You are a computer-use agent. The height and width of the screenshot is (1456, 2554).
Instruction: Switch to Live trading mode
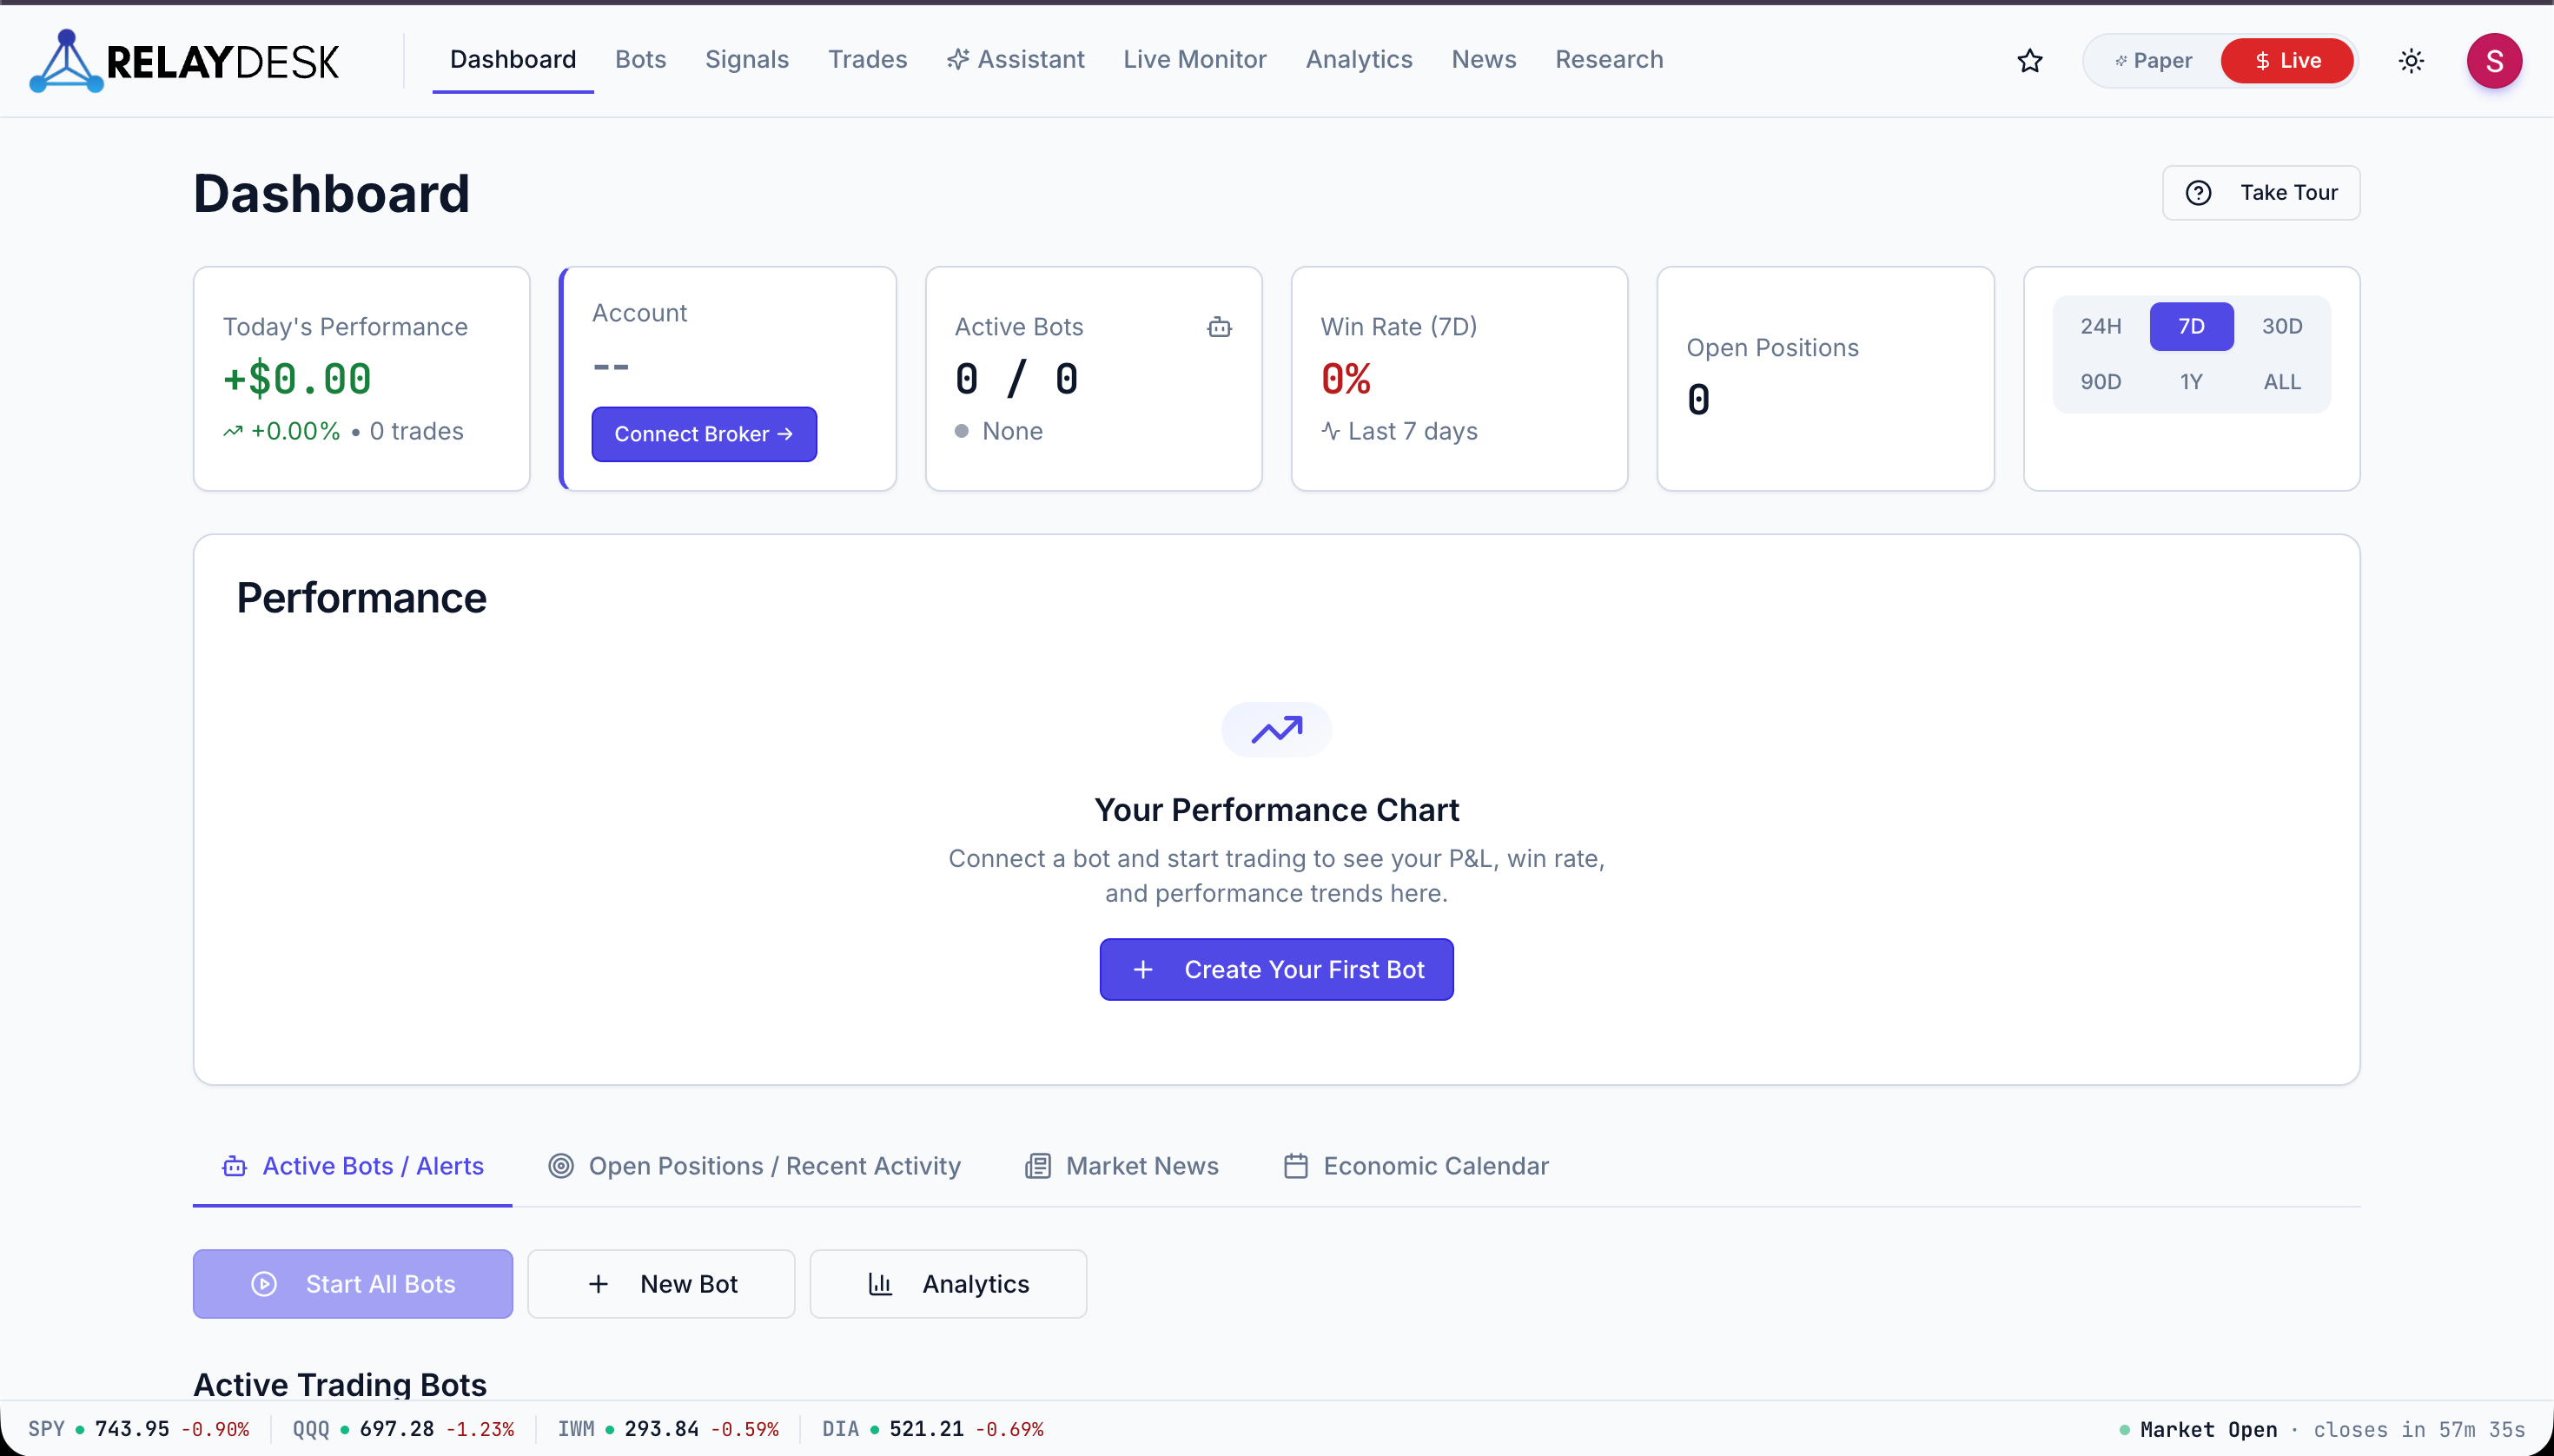tap(2286, 61)
